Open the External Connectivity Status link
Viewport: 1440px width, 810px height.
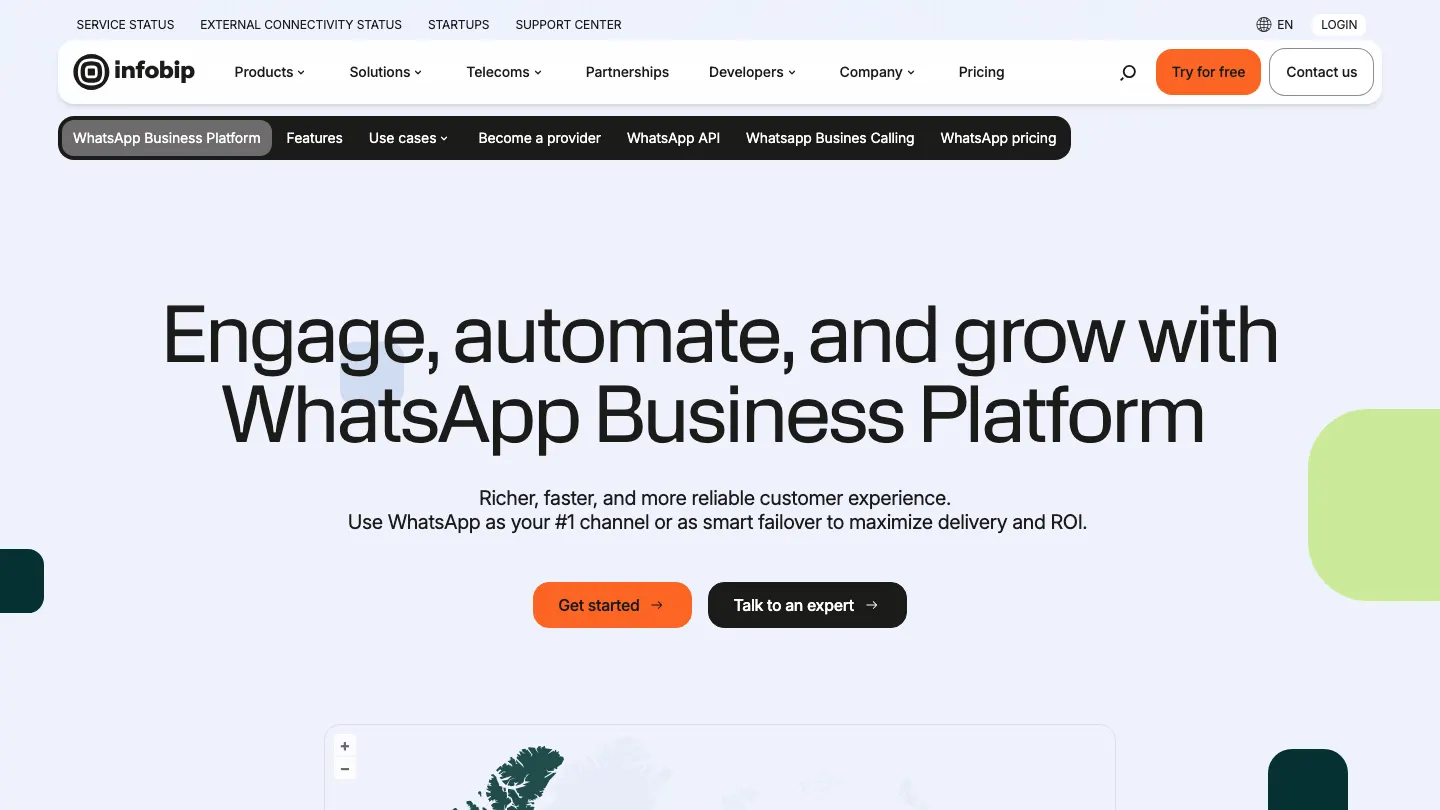pos(301,24)
